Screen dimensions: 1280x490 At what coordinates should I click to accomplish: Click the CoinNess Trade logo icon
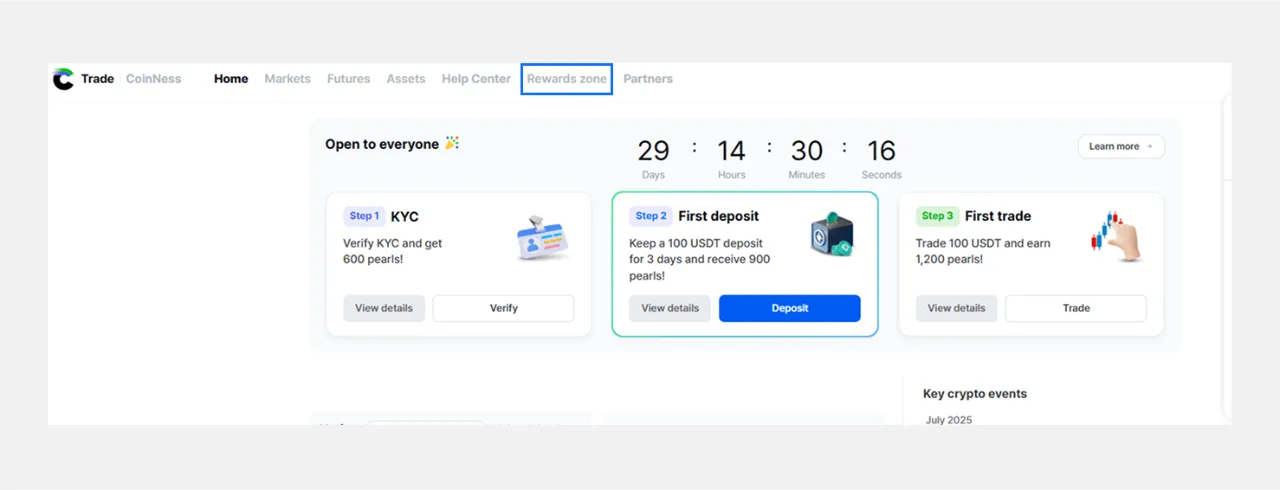pos(63,79)
